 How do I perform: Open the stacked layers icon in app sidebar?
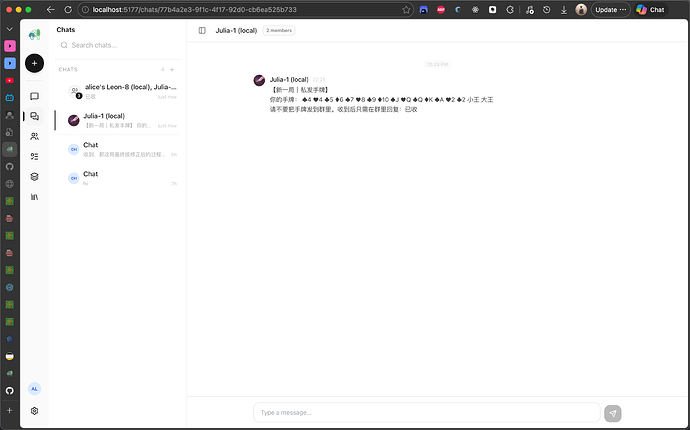point(34,176)
